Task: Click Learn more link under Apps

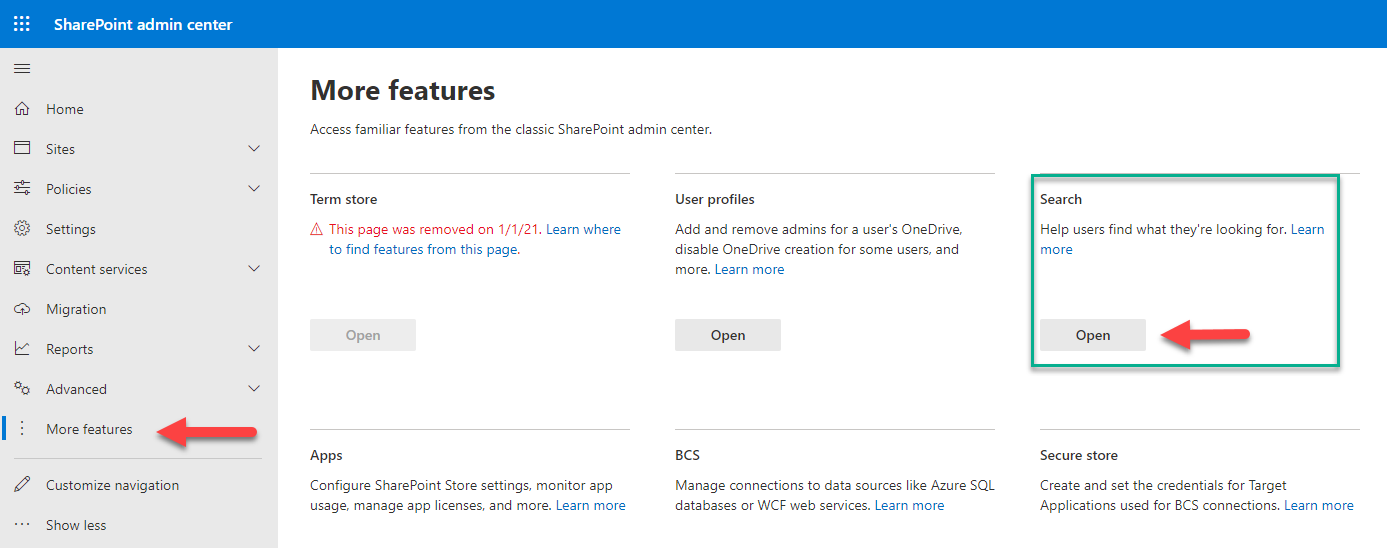Action: point(590,506)
